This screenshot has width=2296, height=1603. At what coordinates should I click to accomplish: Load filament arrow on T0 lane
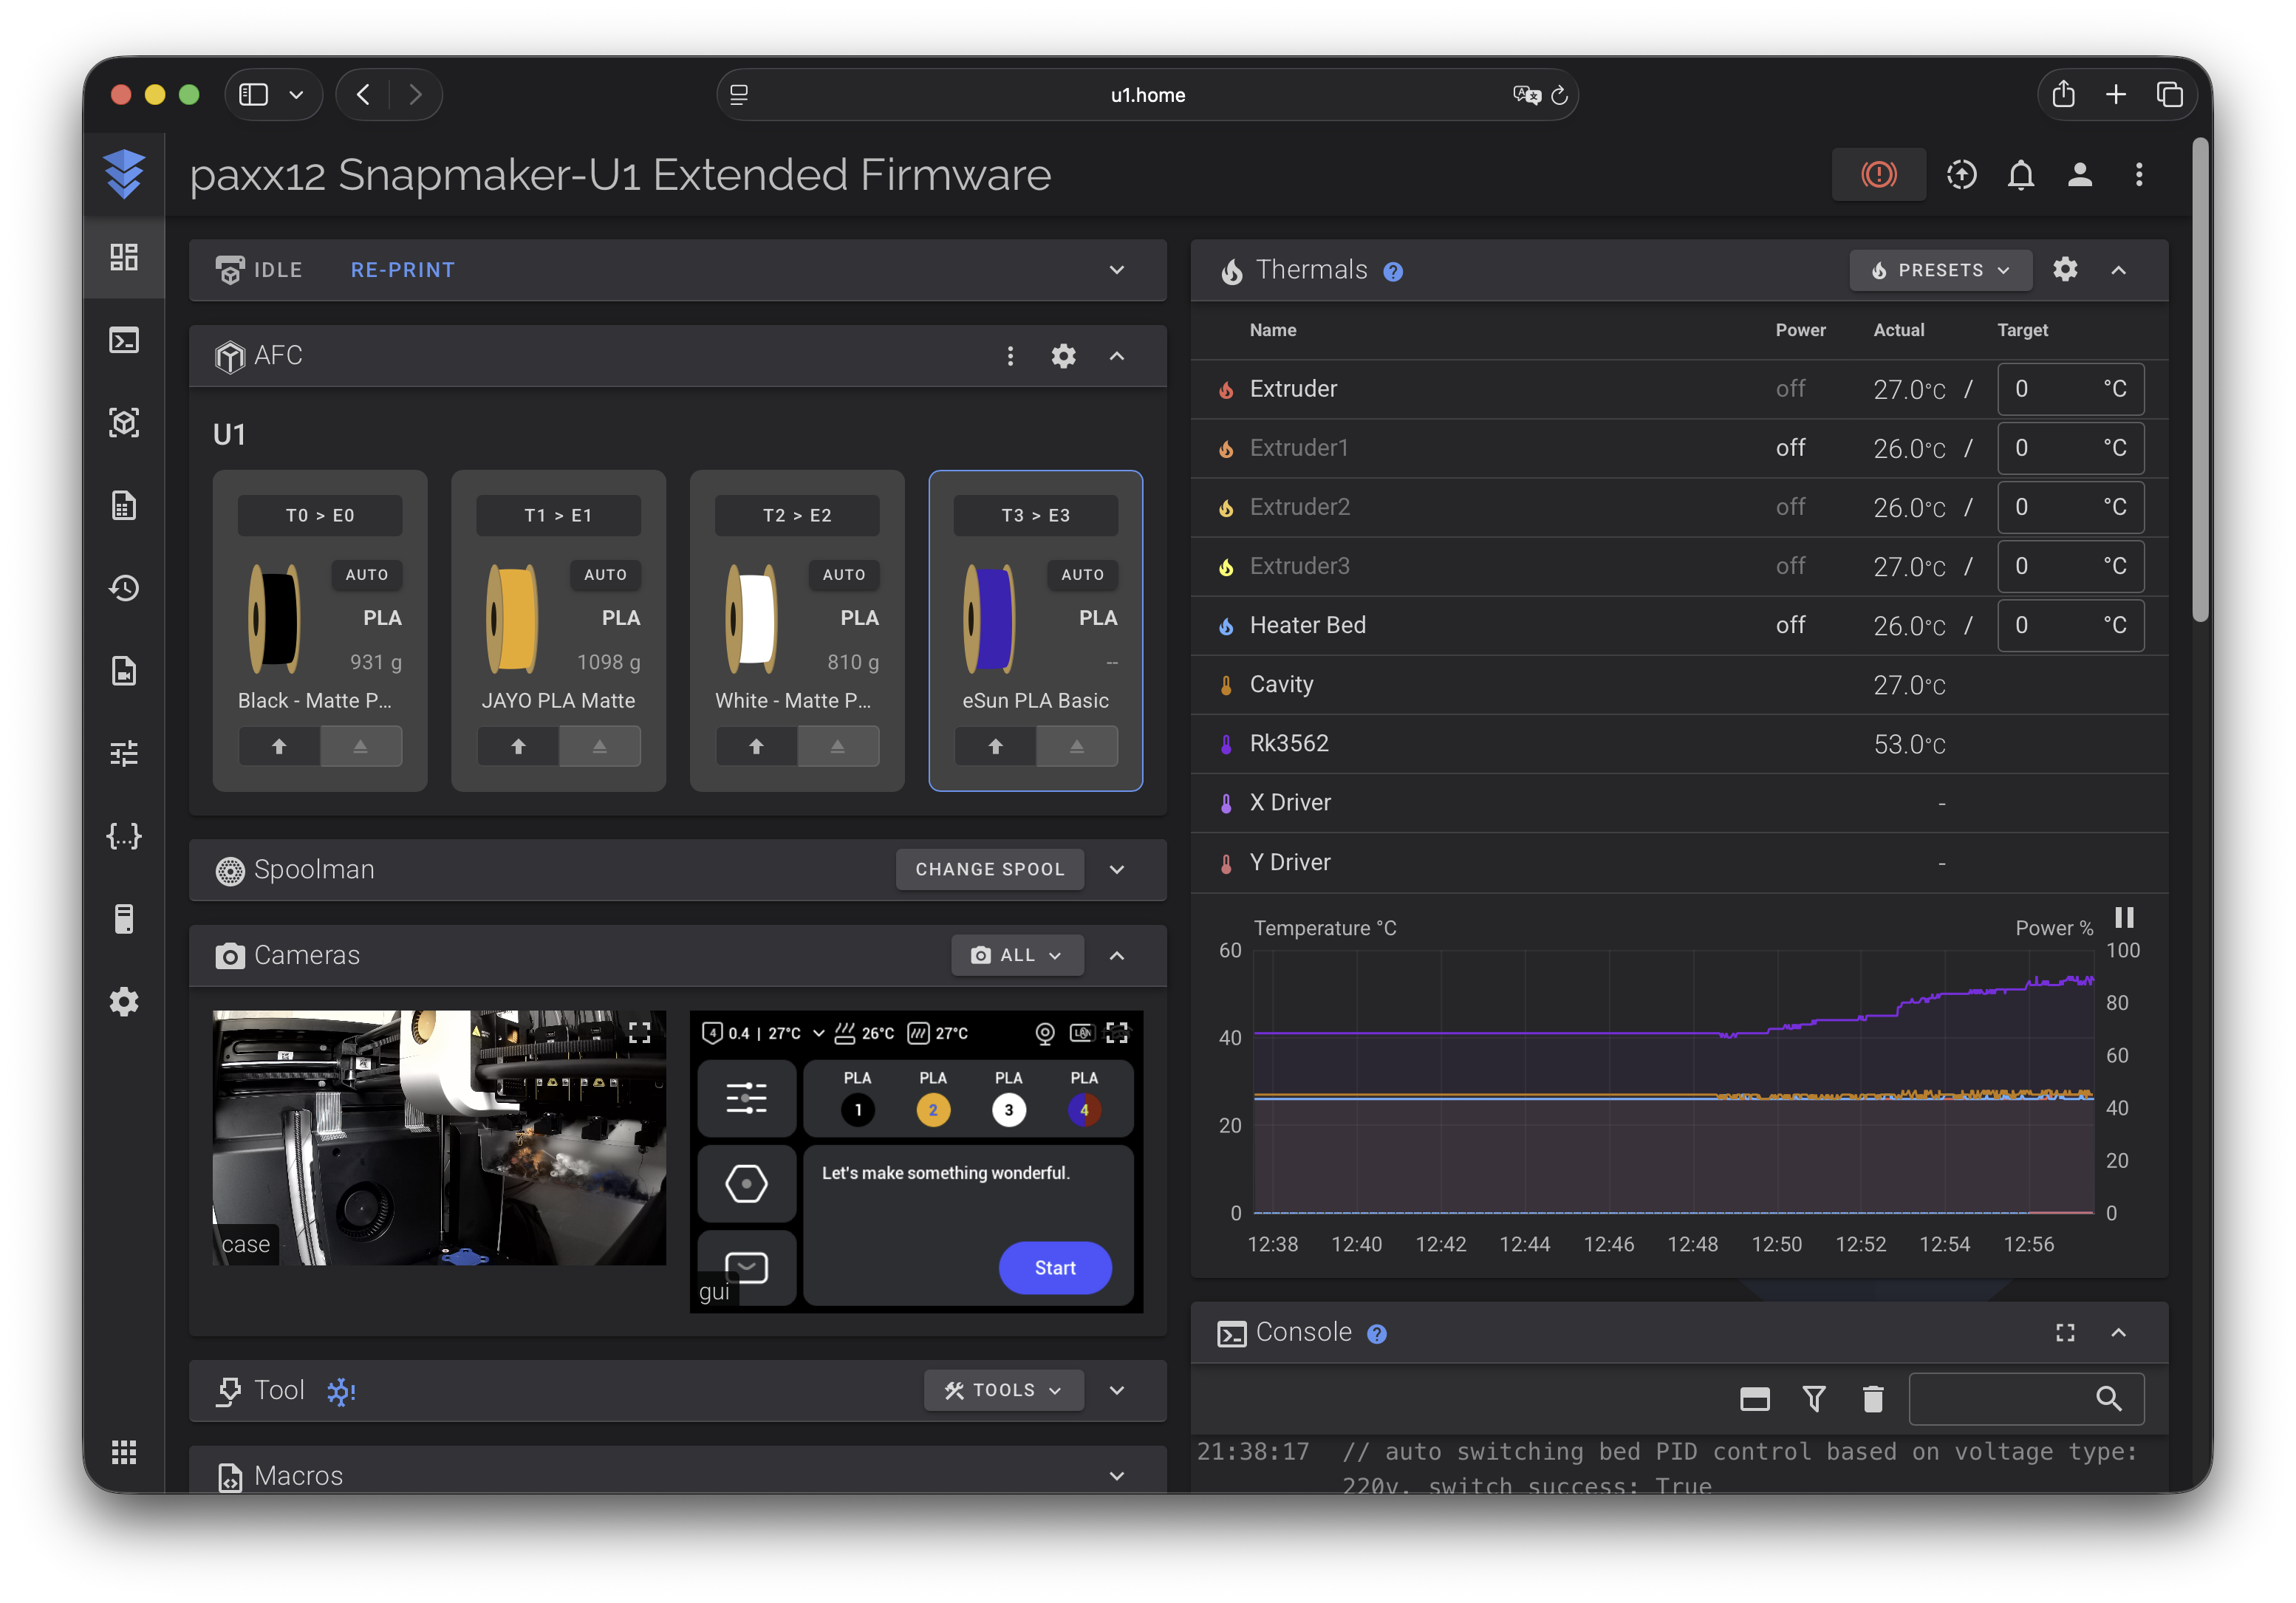279,747
